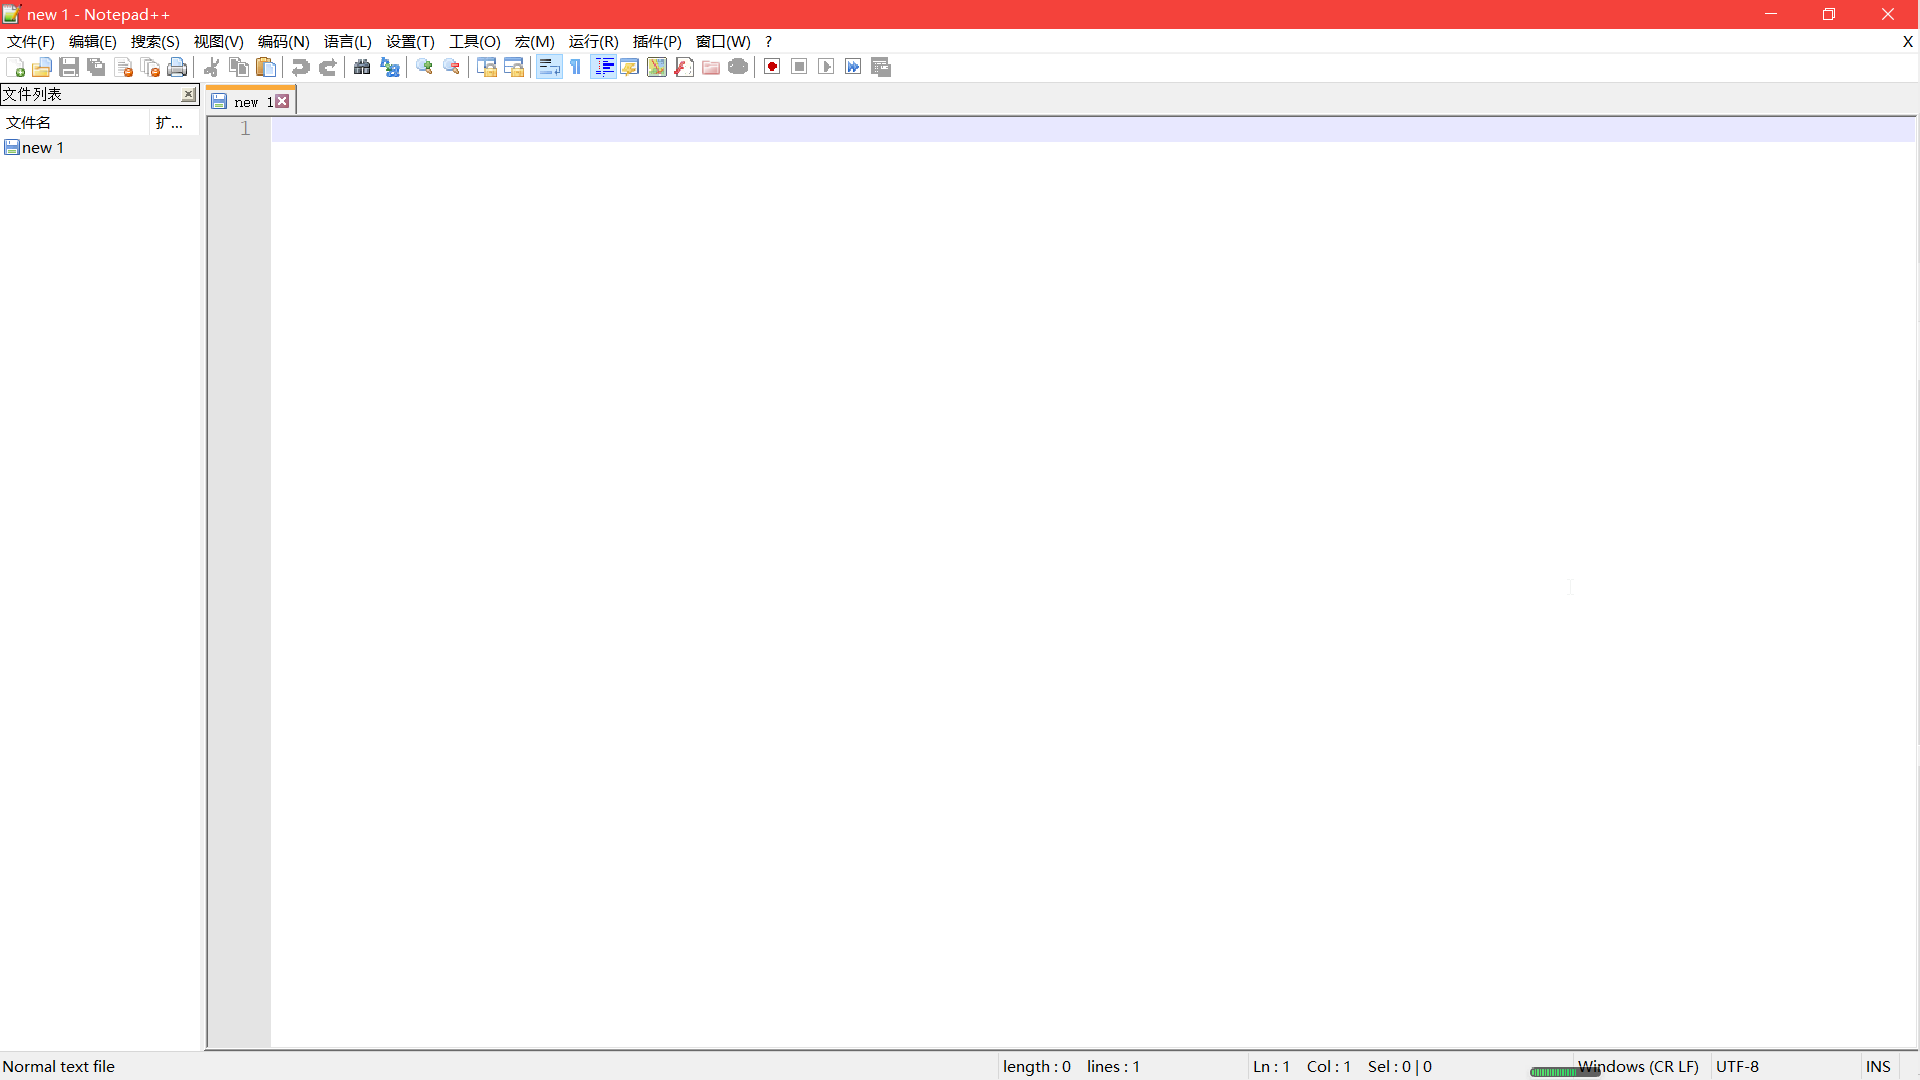Close the new 1 tab
The width and height of the screenshot is (1920, 1080).
[282, 100]
